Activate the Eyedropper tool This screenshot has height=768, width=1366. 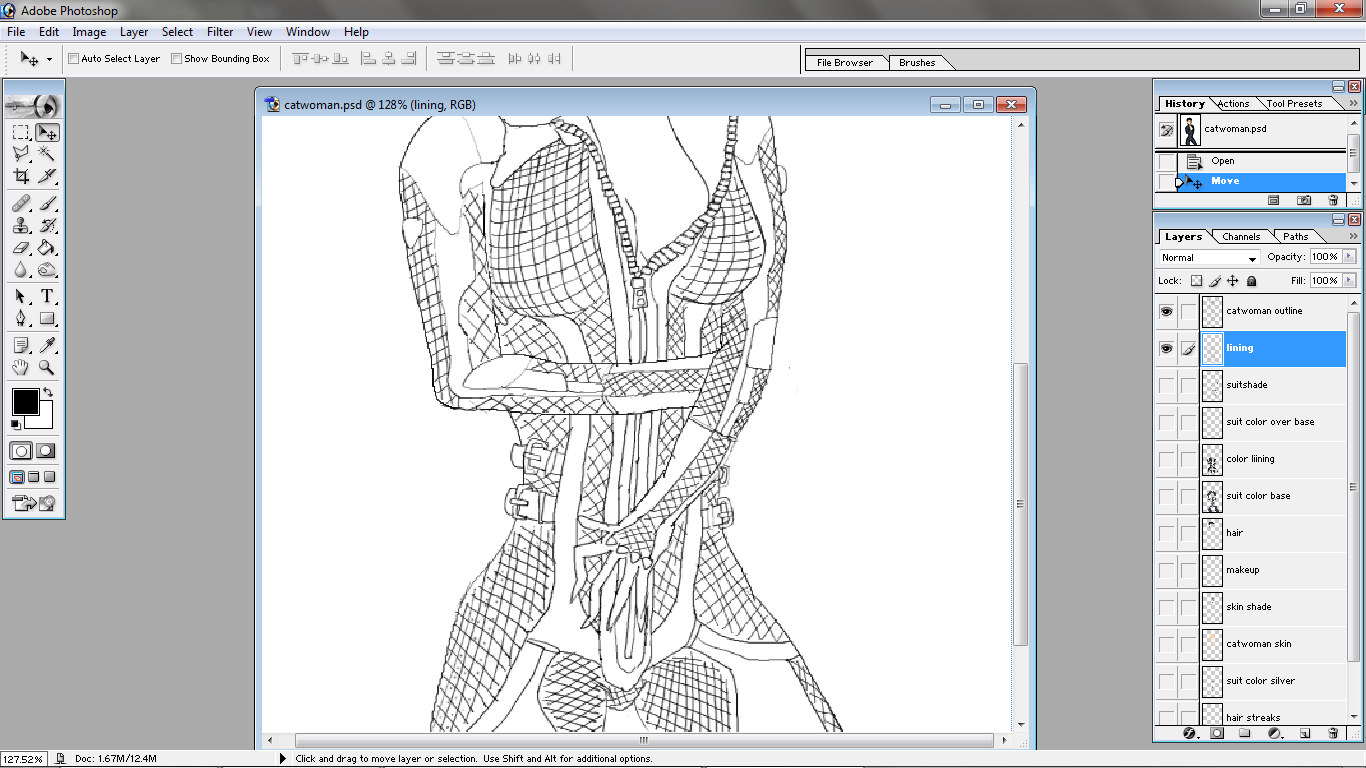47,345
